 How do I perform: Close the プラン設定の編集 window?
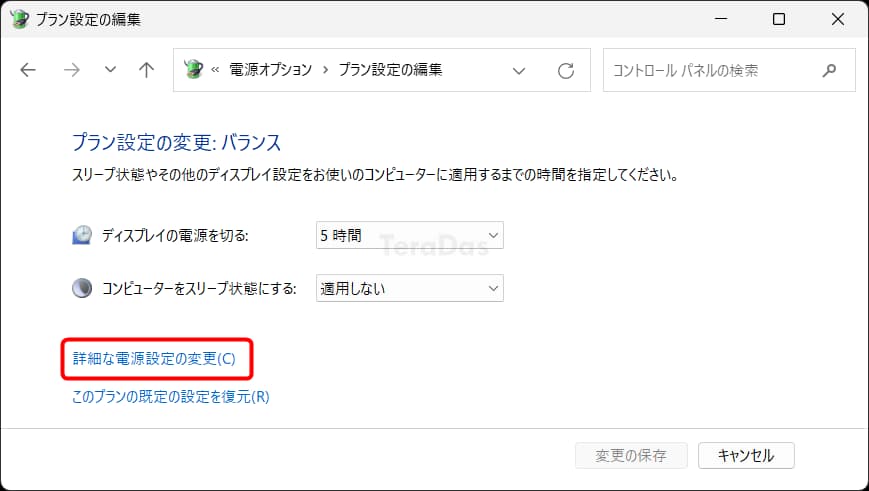click(838, 19)
